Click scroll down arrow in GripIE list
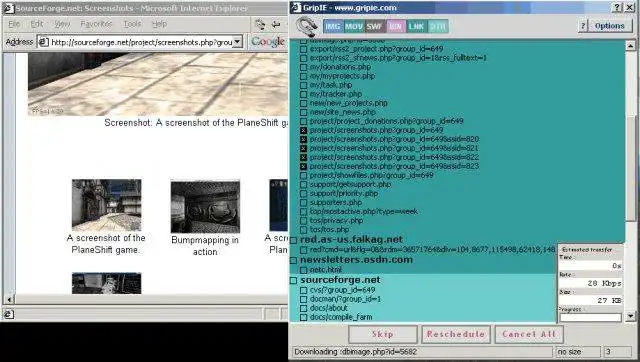The width and height of the screenshot is (640, 362). coord(631,316)
